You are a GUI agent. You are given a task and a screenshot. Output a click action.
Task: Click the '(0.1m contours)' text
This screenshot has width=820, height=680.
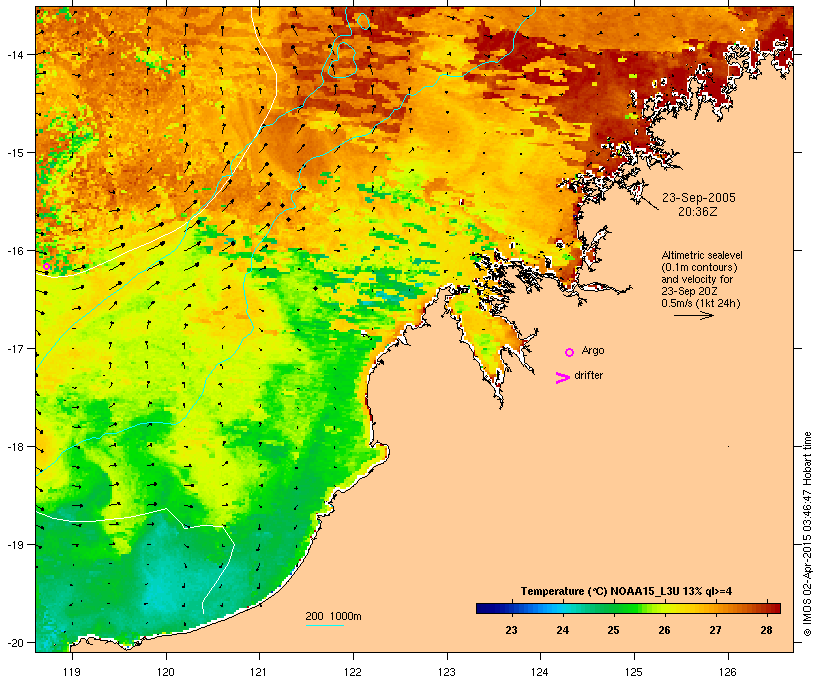tap(699, 267)
